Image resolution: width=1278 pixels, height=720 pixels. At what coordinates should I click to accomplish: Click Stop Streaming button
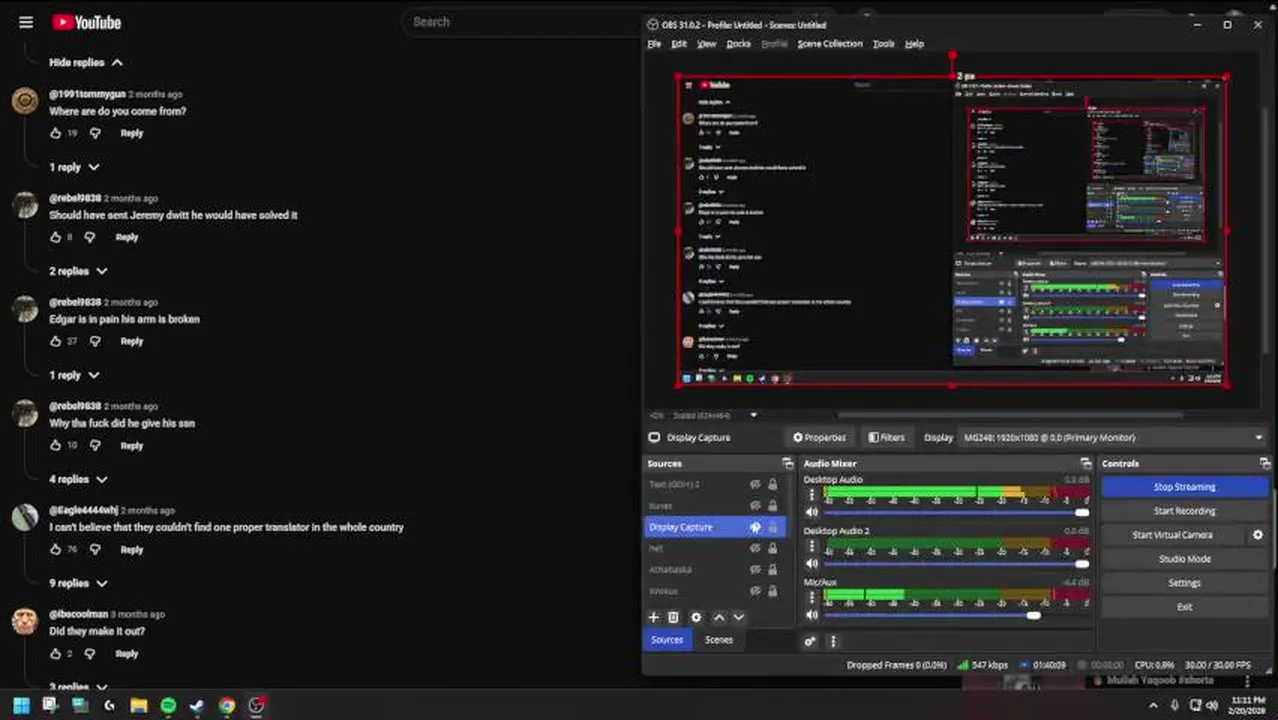(x=1185, y=487)
